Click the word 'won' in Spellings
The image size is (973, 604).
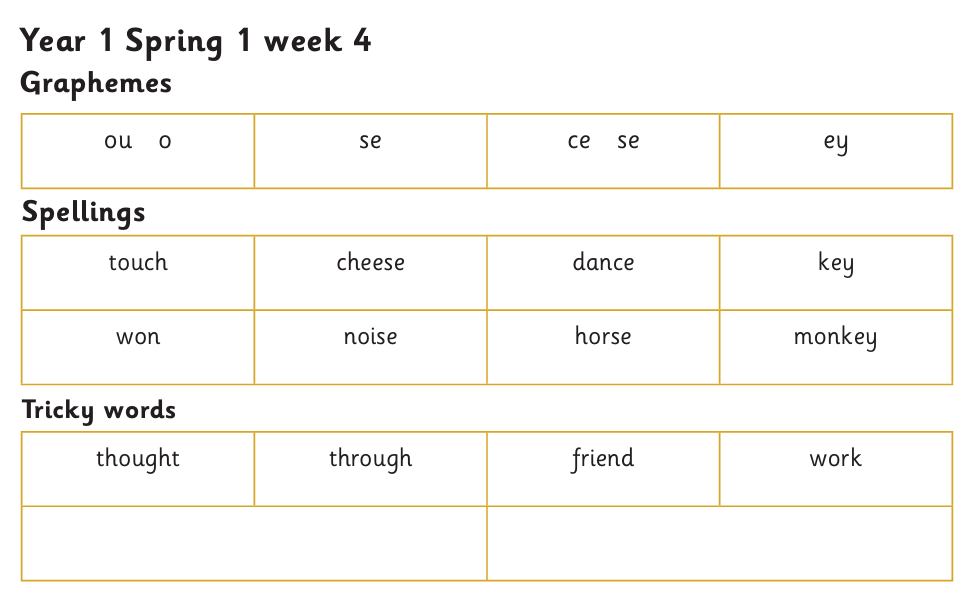(x=138, y=337)
